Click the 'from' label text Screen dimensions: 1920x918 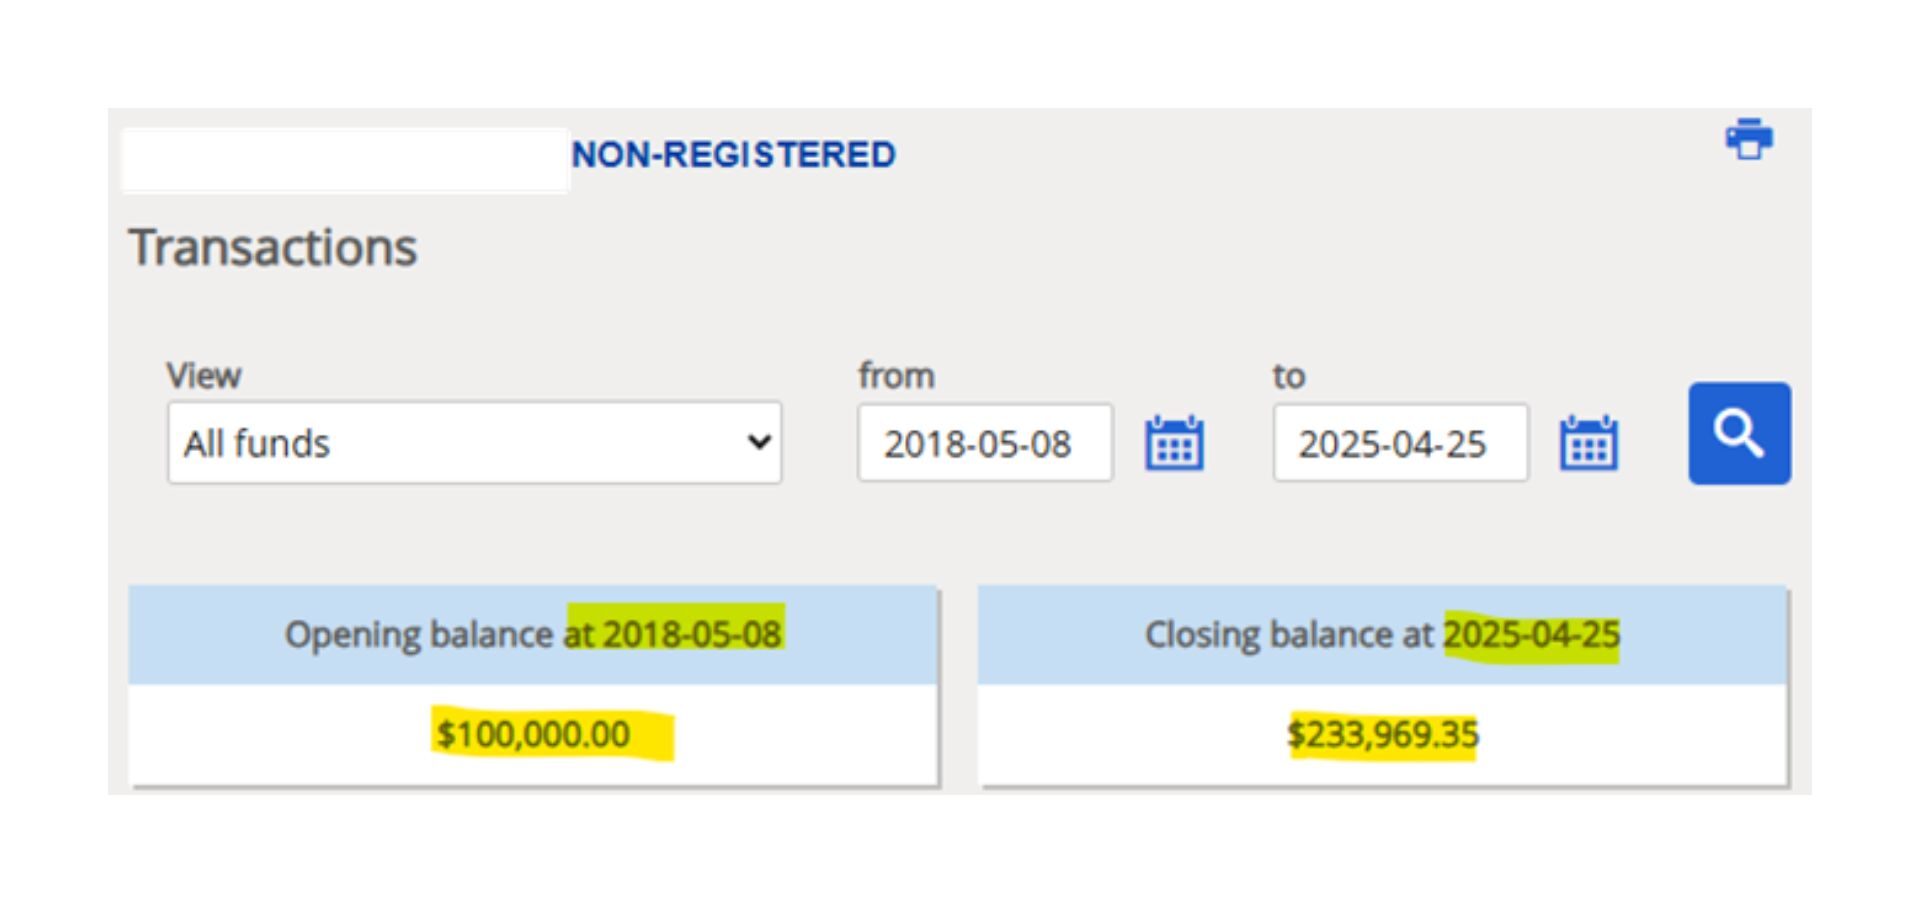click(896, 376)
